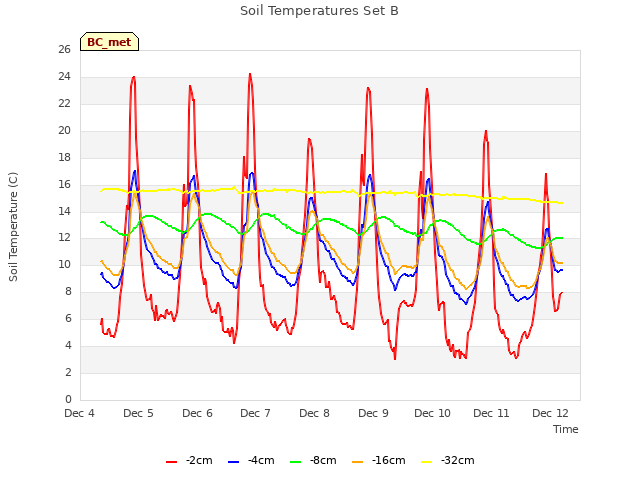This screenshot has height=480, width=640.
Task: Click the Dec 12 x-axis tick label
Action: 550,413
